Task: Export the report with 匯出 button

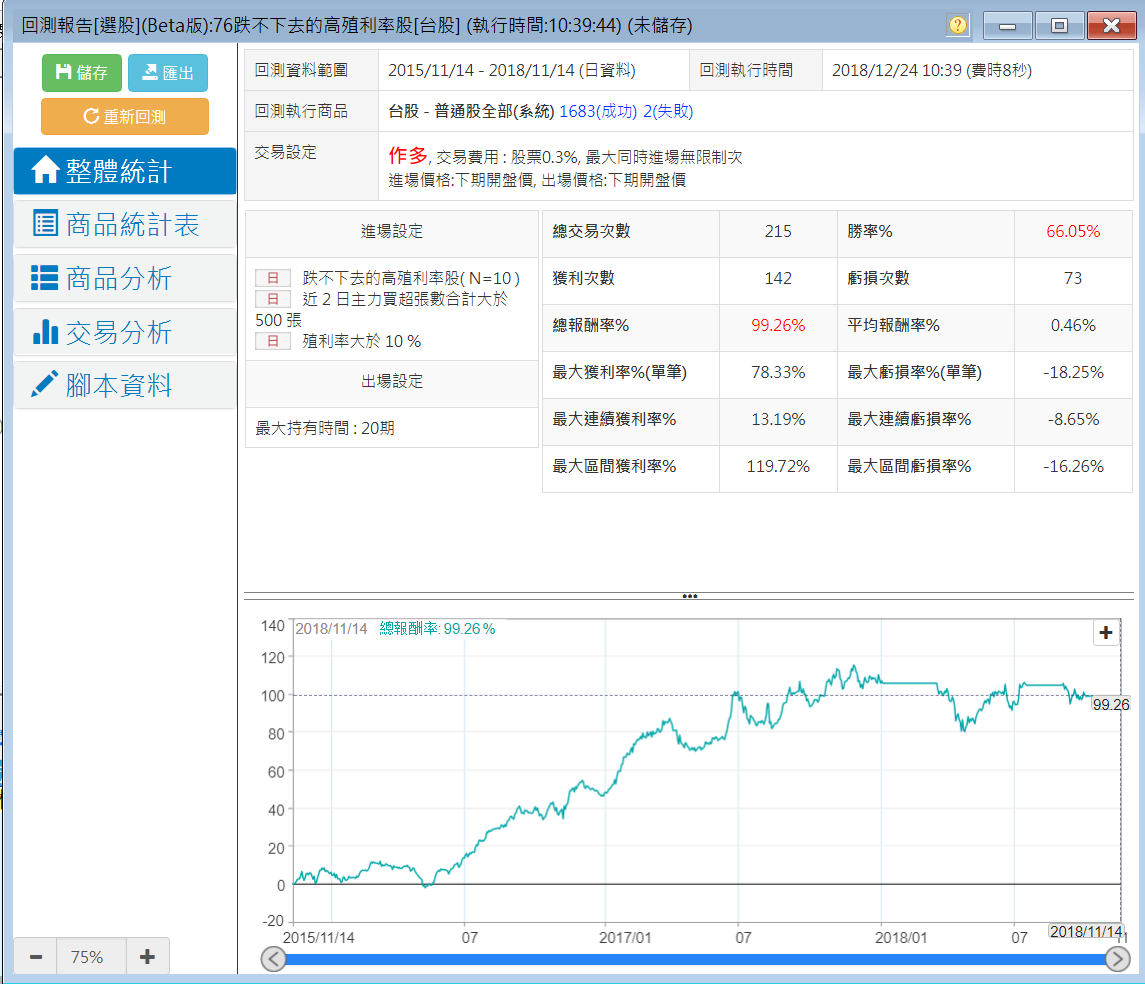Action: [x=167, y=73]
